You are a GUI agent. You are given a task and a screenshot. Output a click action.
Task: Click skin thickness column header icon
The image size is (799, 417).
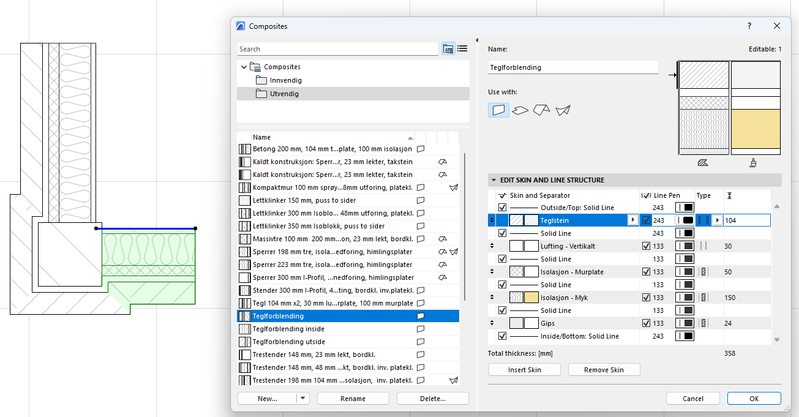(729, 196)
